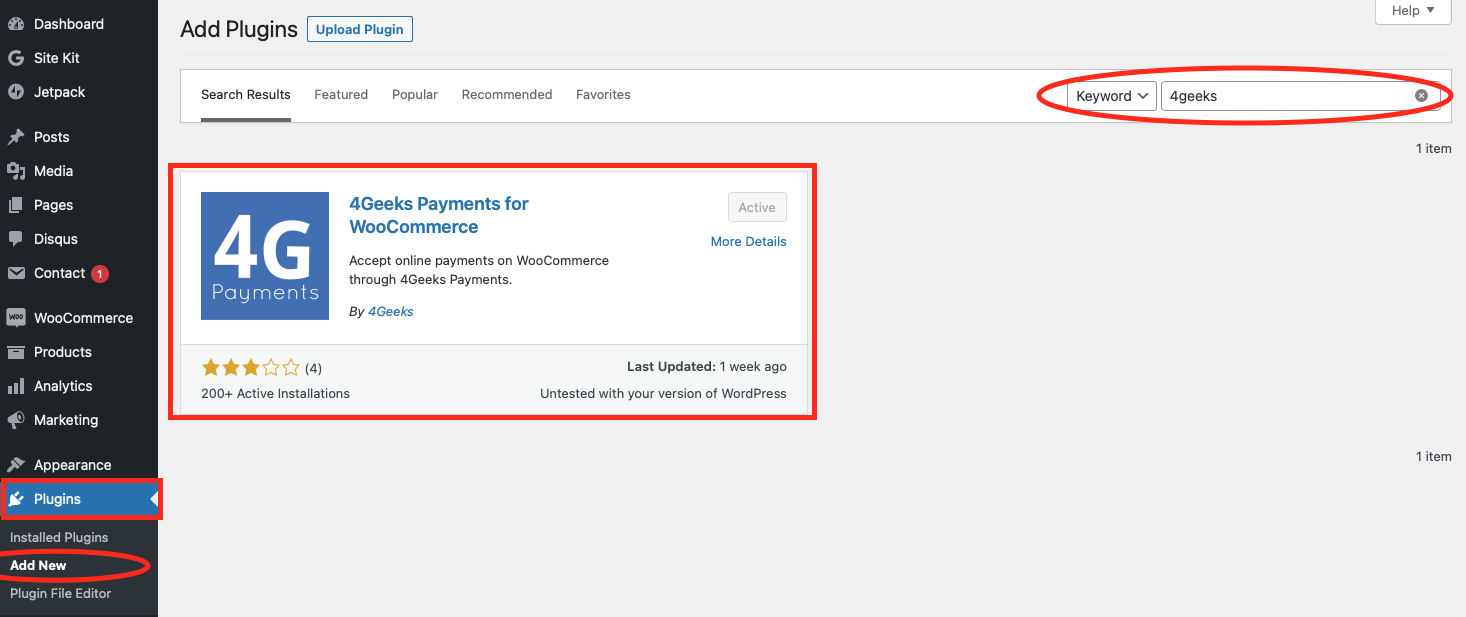Click the Posts pushpin icon
The image size is (1466, 617).
click(x=16, y=137)
